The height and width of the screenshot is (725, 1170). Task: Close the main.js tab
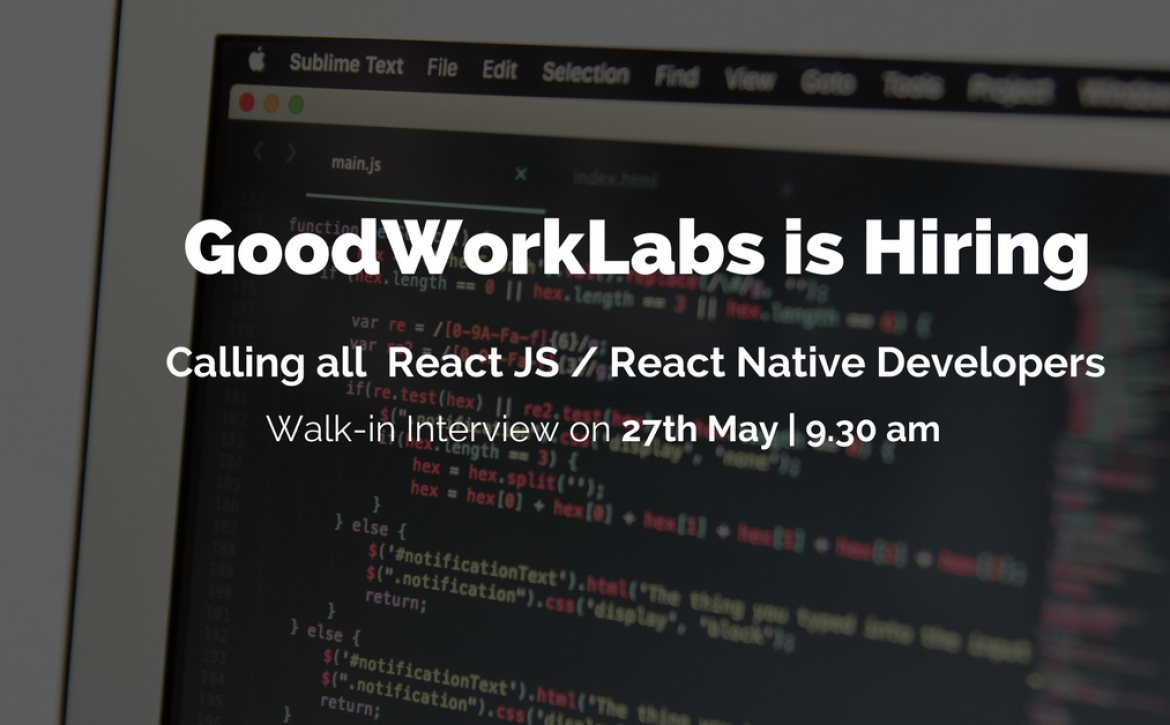(x=520, y=174)
